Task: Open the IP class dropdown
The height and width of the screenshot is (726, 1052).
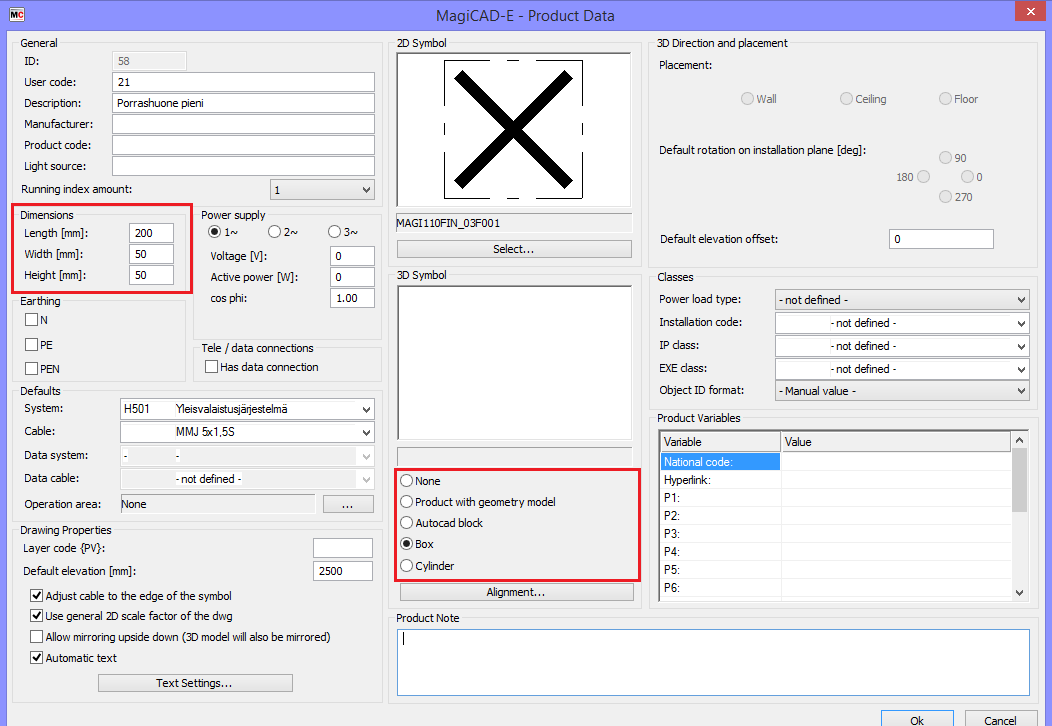Action: pos(902,346)
